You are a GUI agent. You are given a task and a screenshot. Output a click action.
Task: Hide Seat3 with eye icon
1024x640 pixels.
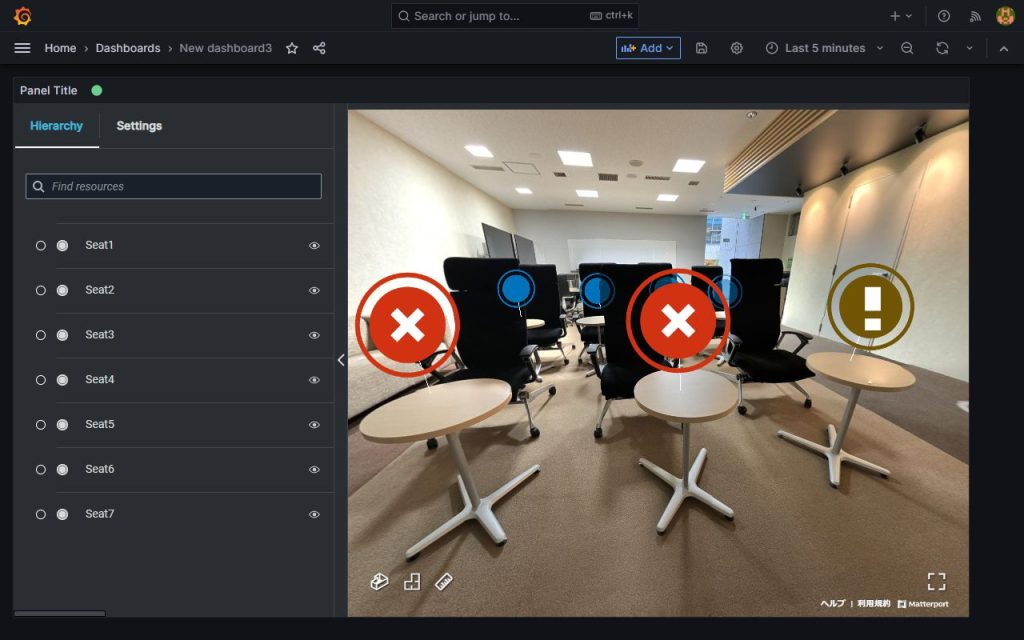(x=314, y=335)
